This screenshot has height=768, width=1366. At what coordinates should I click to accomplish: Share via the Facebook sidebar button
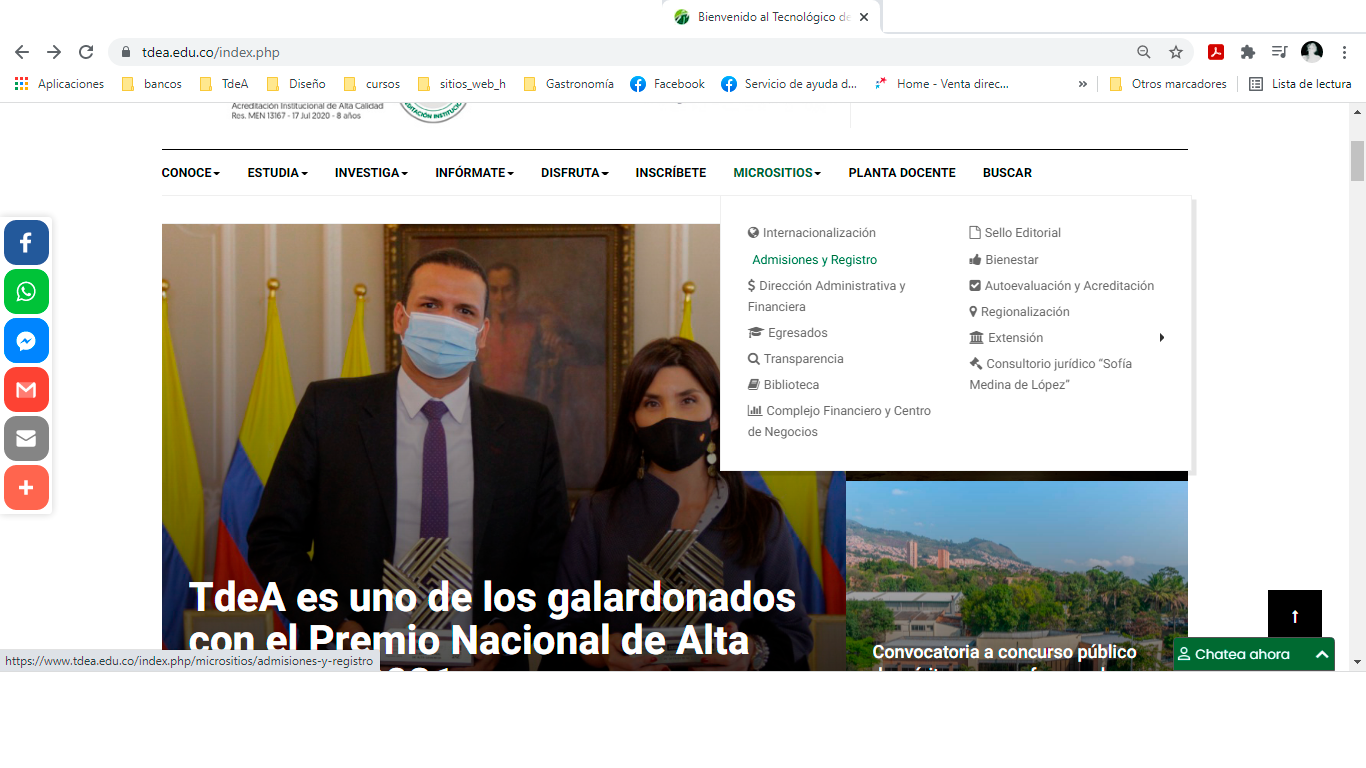26,242
